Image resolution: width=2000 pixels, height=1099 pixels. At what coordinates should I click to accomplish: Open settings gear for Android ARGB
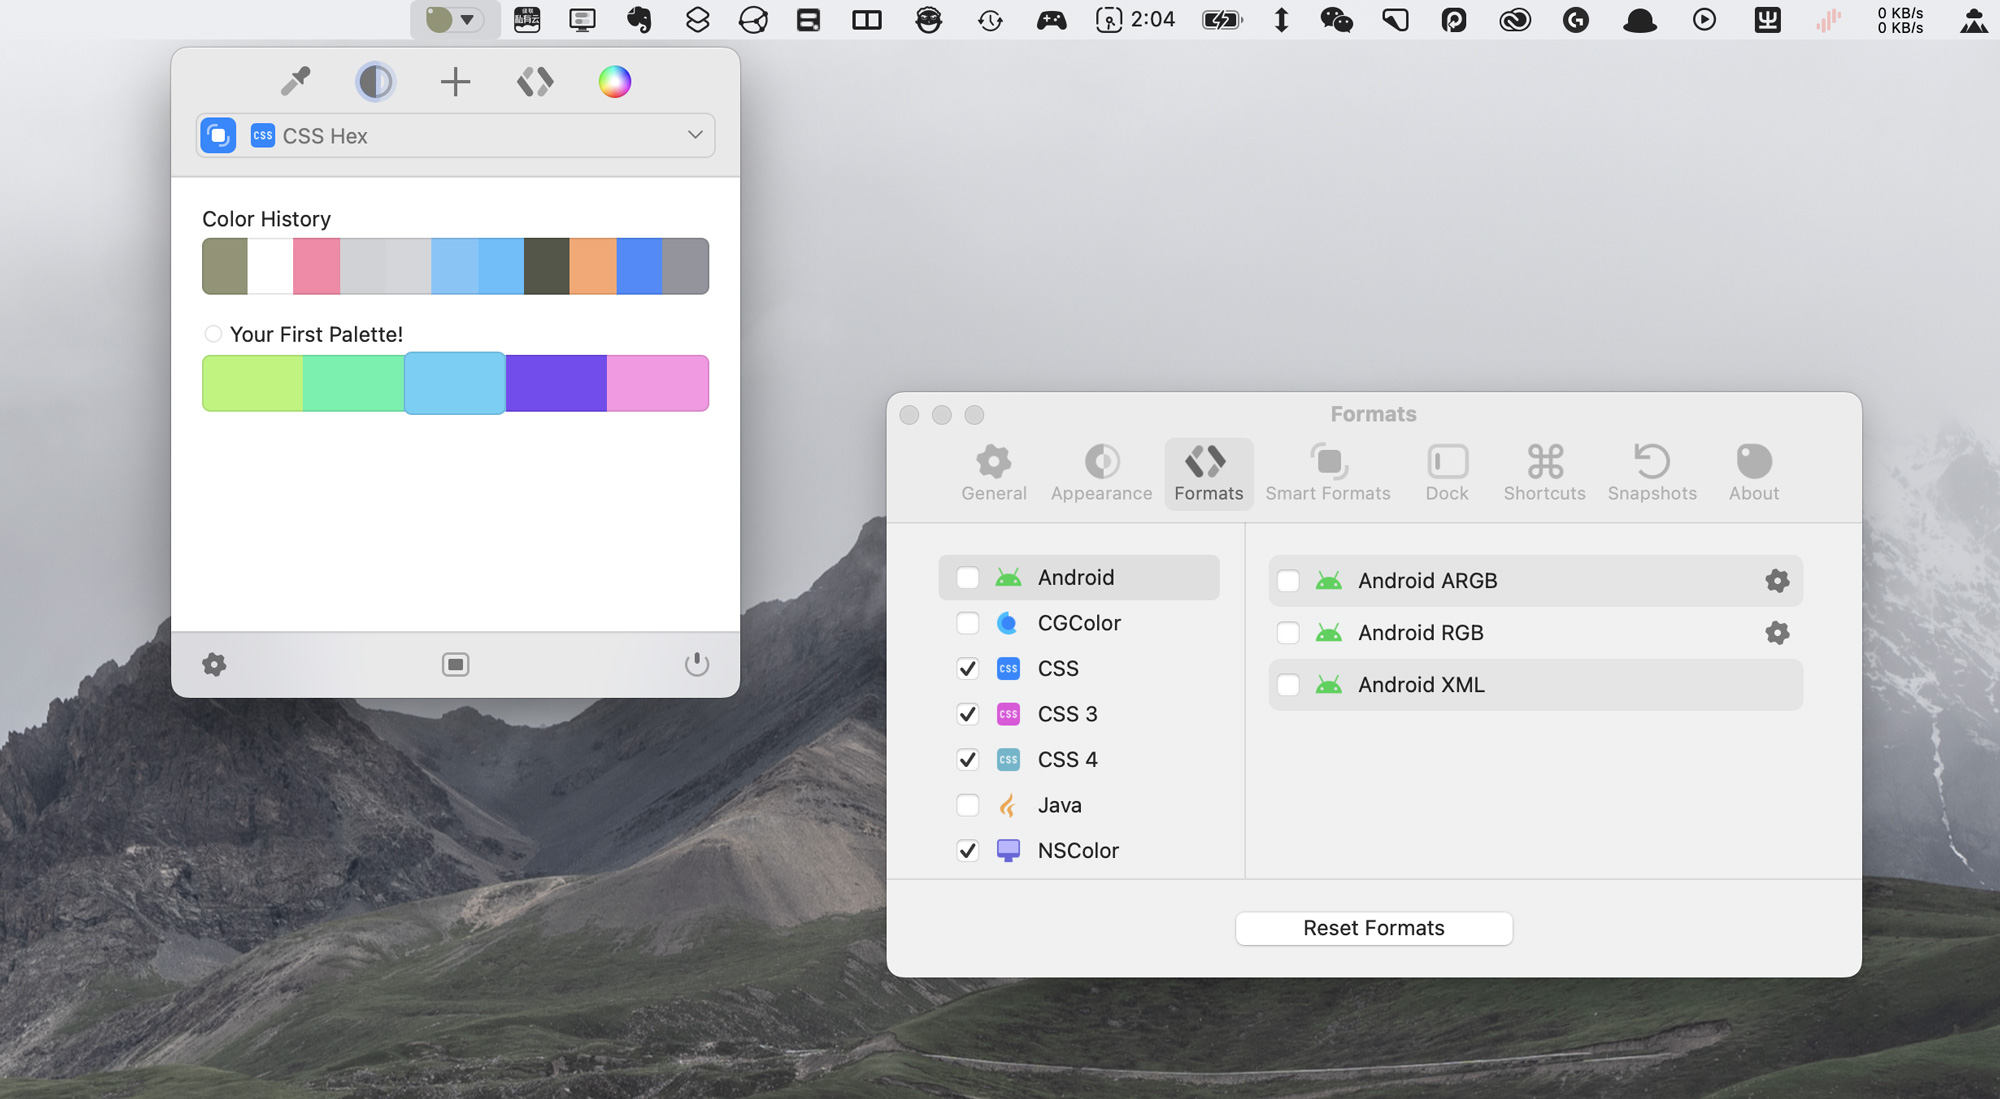point(1777,580)
